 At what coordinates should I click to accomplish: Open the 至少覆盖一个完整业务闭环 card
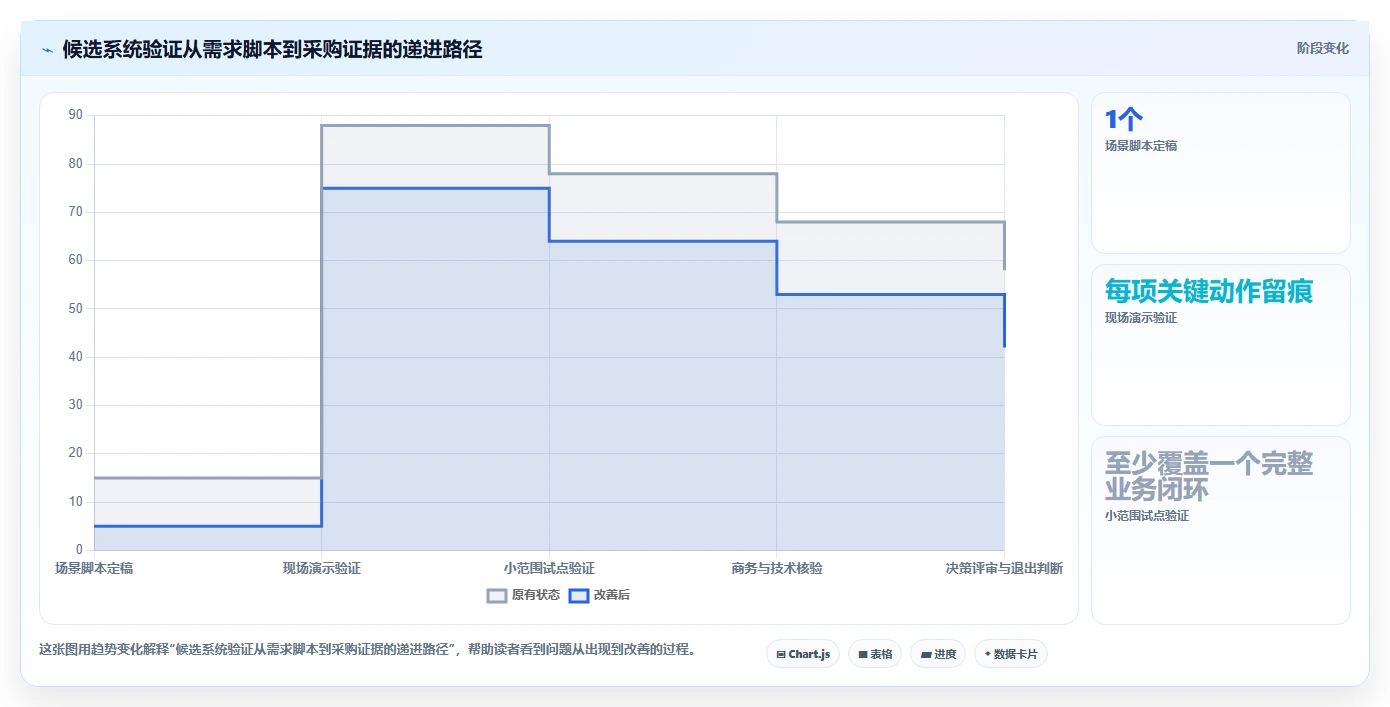1221,530
